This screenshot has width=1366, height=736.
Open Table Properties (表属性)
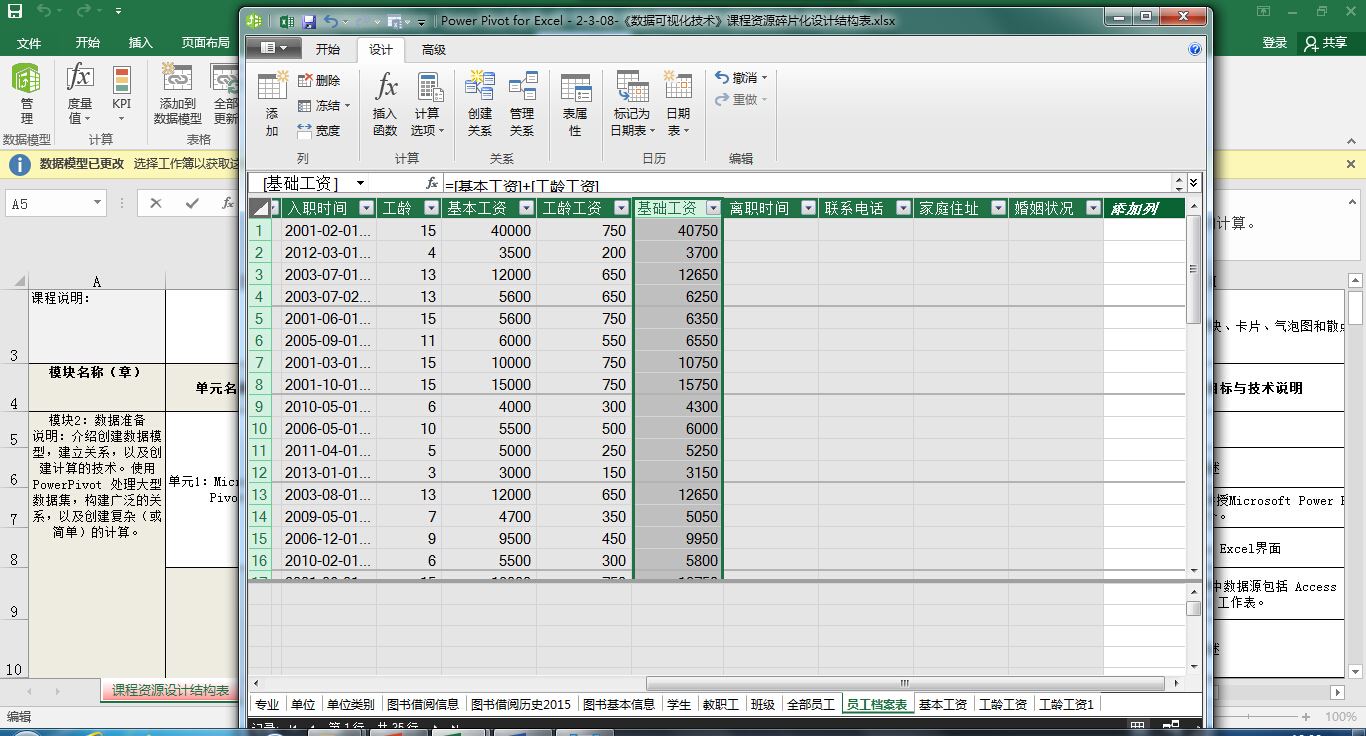(x=575, y=104)
